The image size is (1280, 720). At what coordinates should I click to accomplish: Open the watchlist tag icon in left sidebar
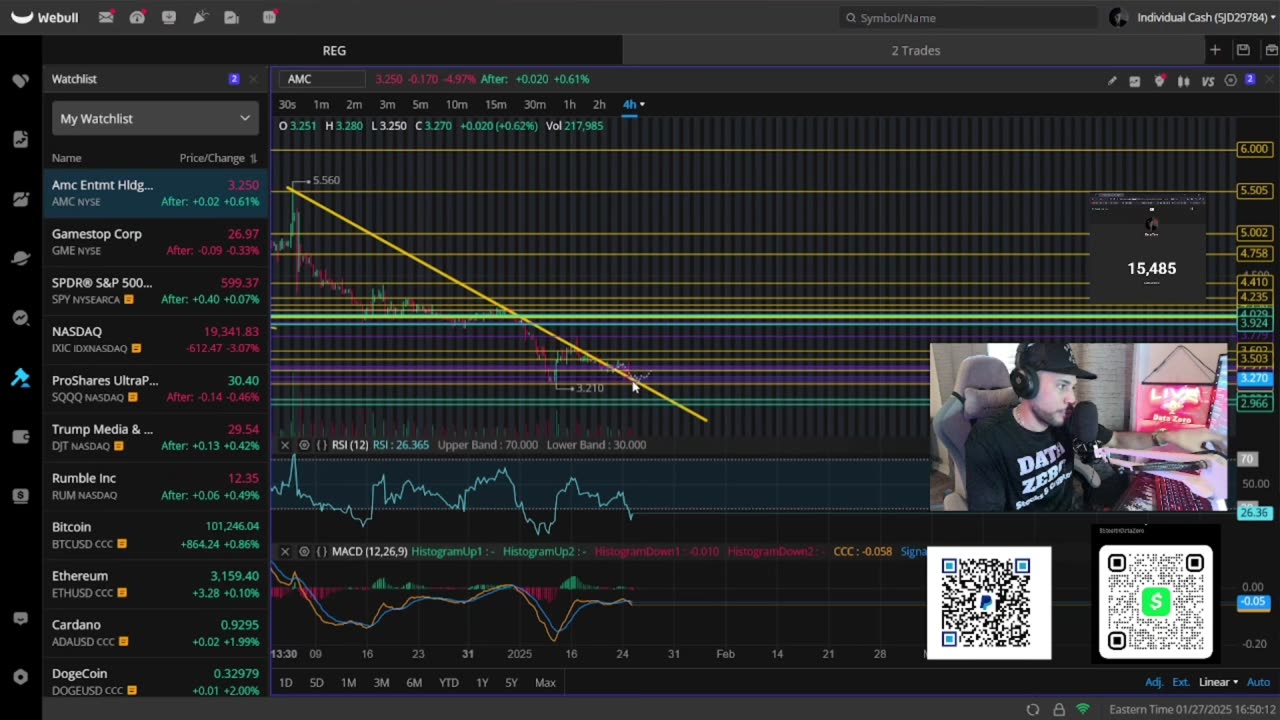tap(21, 80)
